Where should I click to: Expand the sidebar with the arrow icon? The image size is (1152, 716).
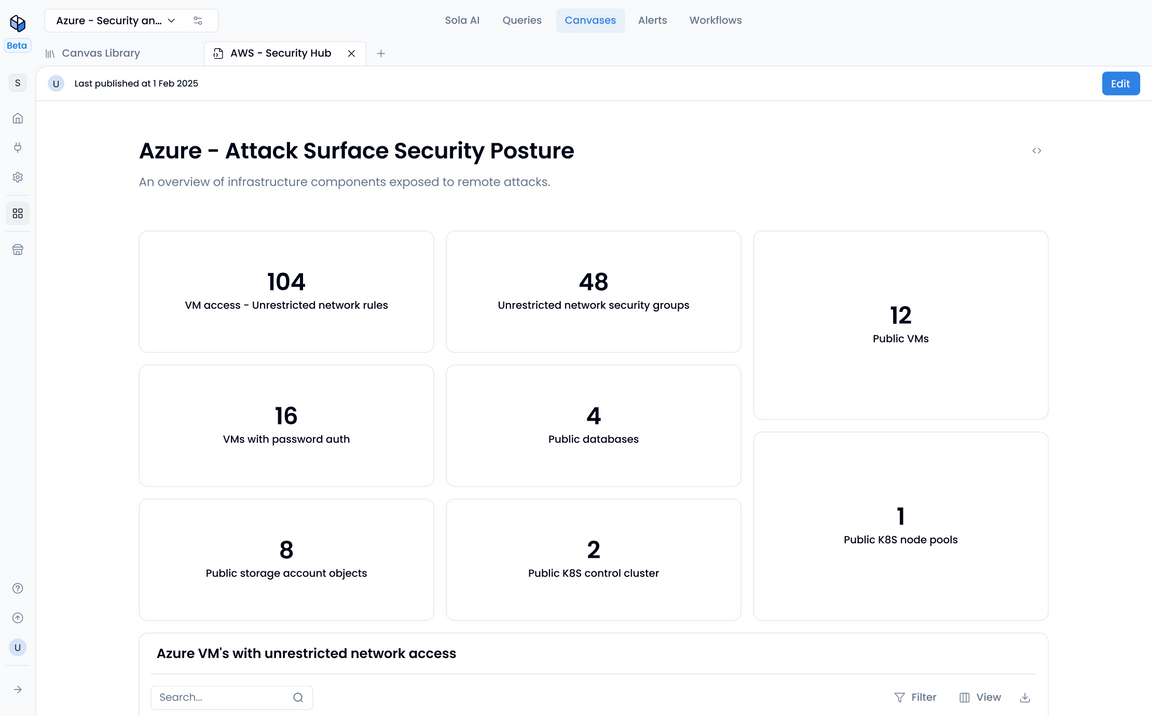(18, 690)
